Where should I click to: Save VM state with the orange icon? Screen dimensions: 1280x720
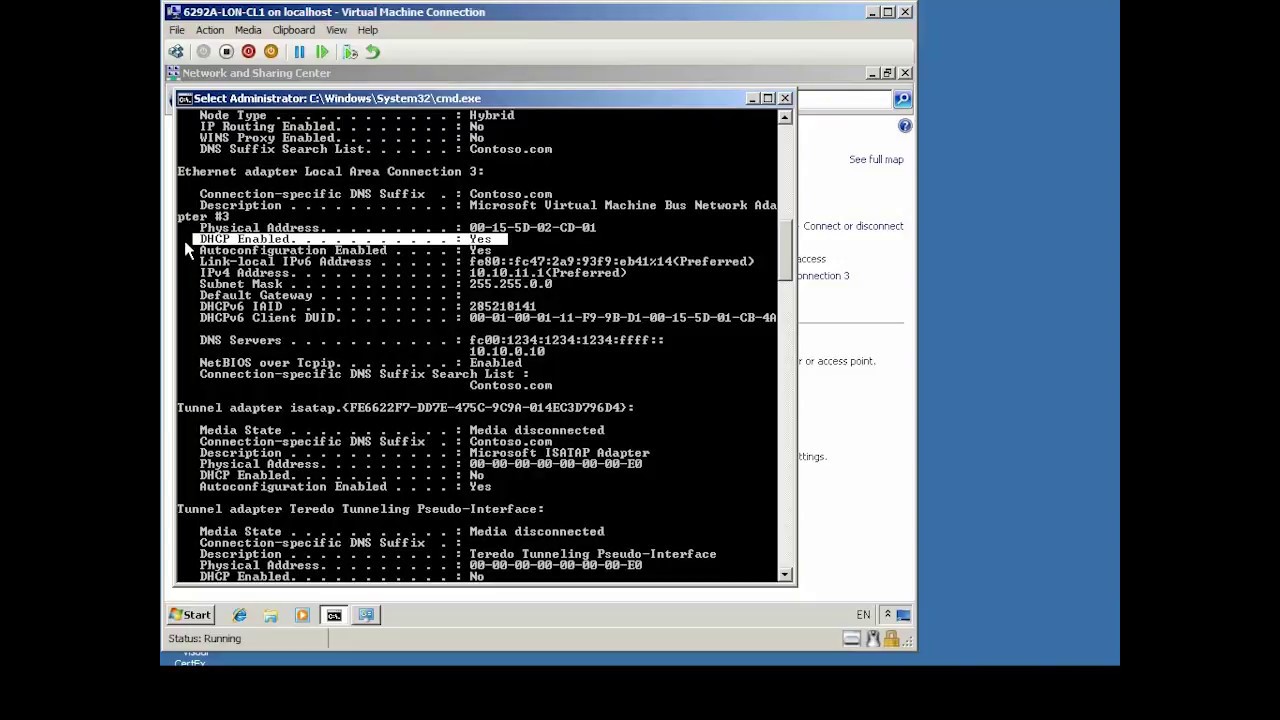point(271,52)
